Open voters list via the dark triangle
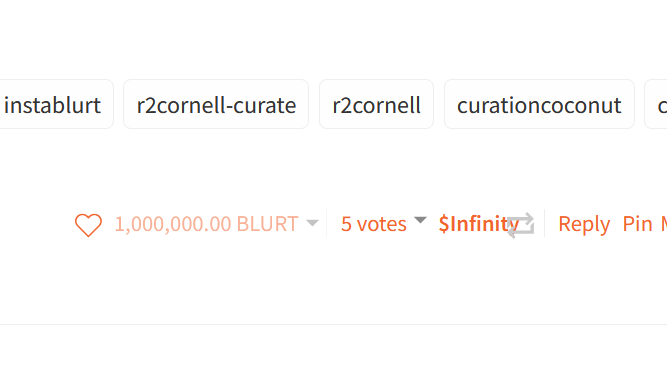667x376 pixels. (420, 220)
